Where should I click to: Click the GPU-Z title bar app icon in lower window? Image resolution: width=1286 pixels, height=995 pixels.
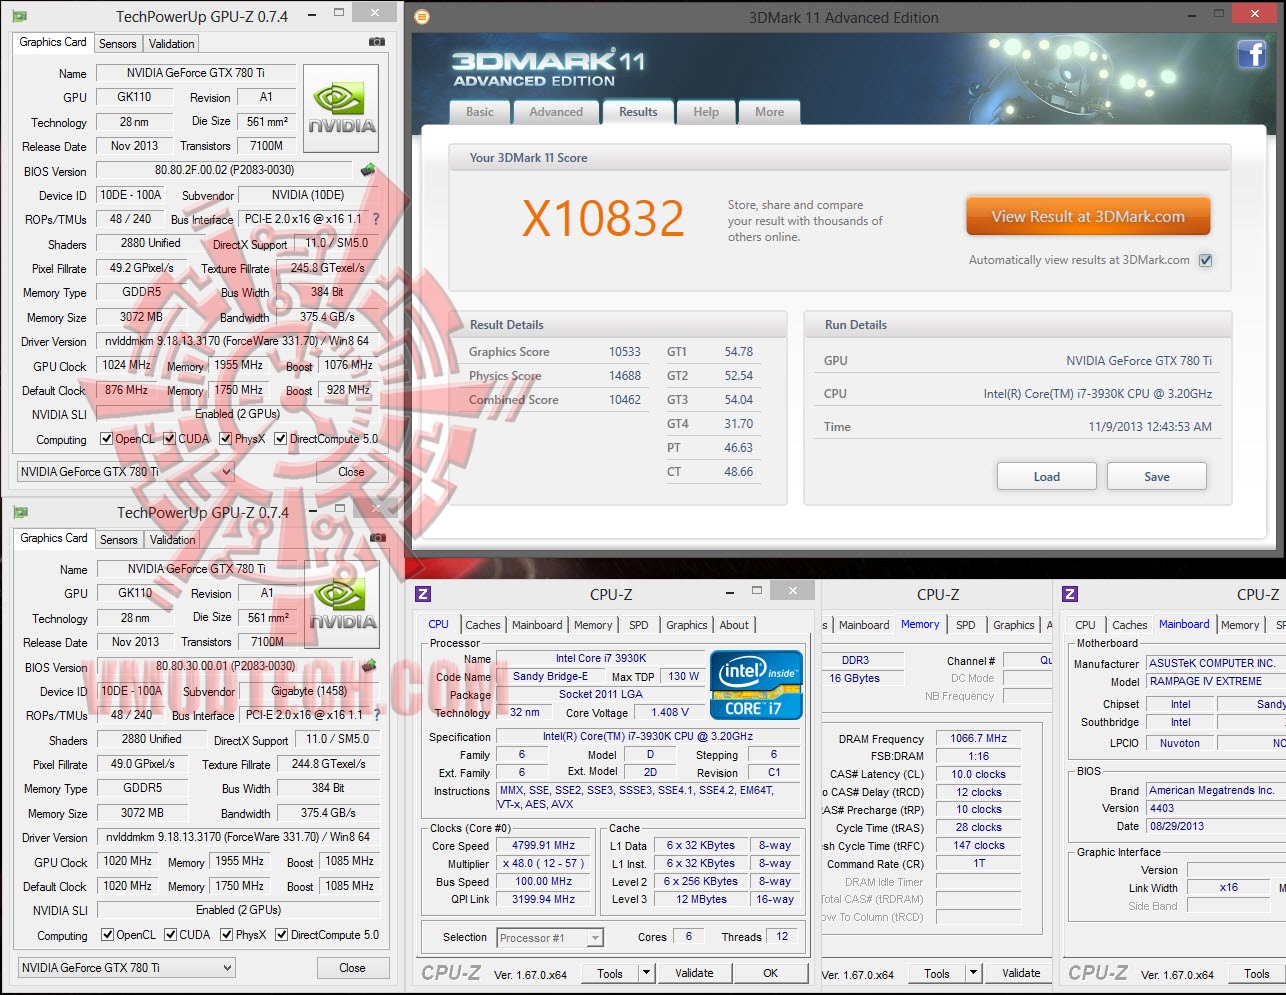pyautogui.click(x=20, y=512)
